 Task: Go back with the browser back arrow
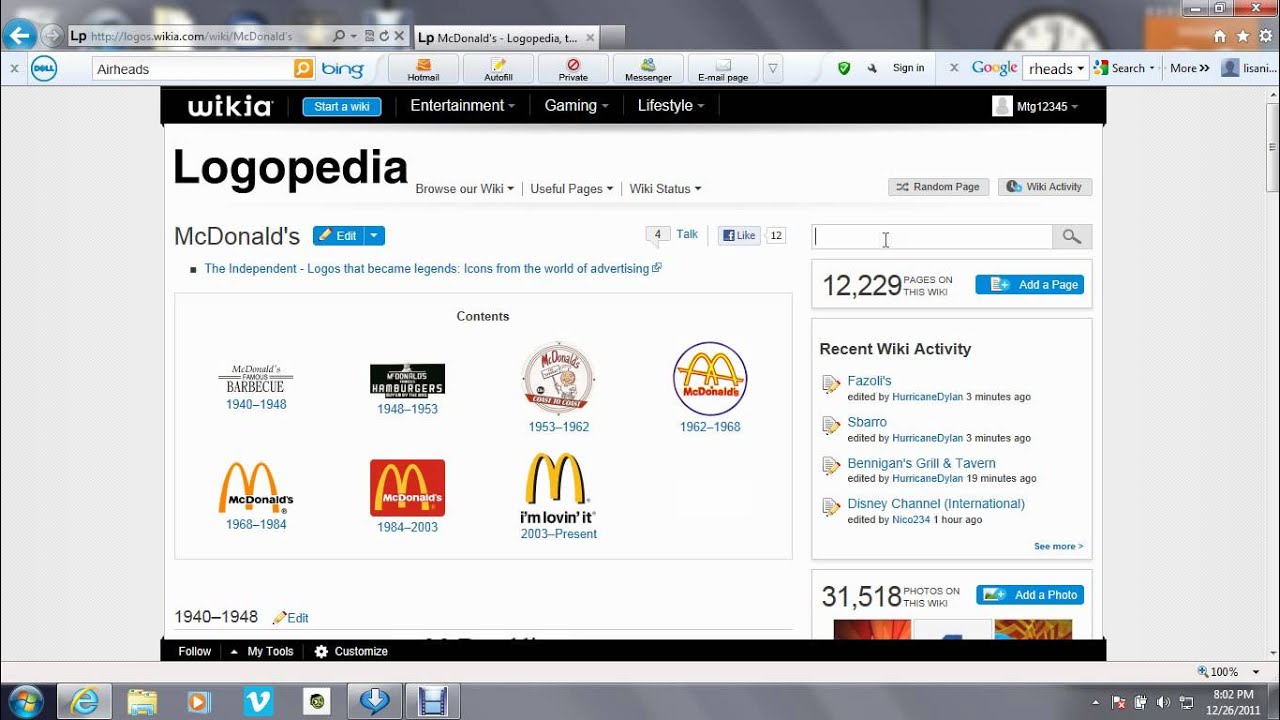click(x=20, y=36)
